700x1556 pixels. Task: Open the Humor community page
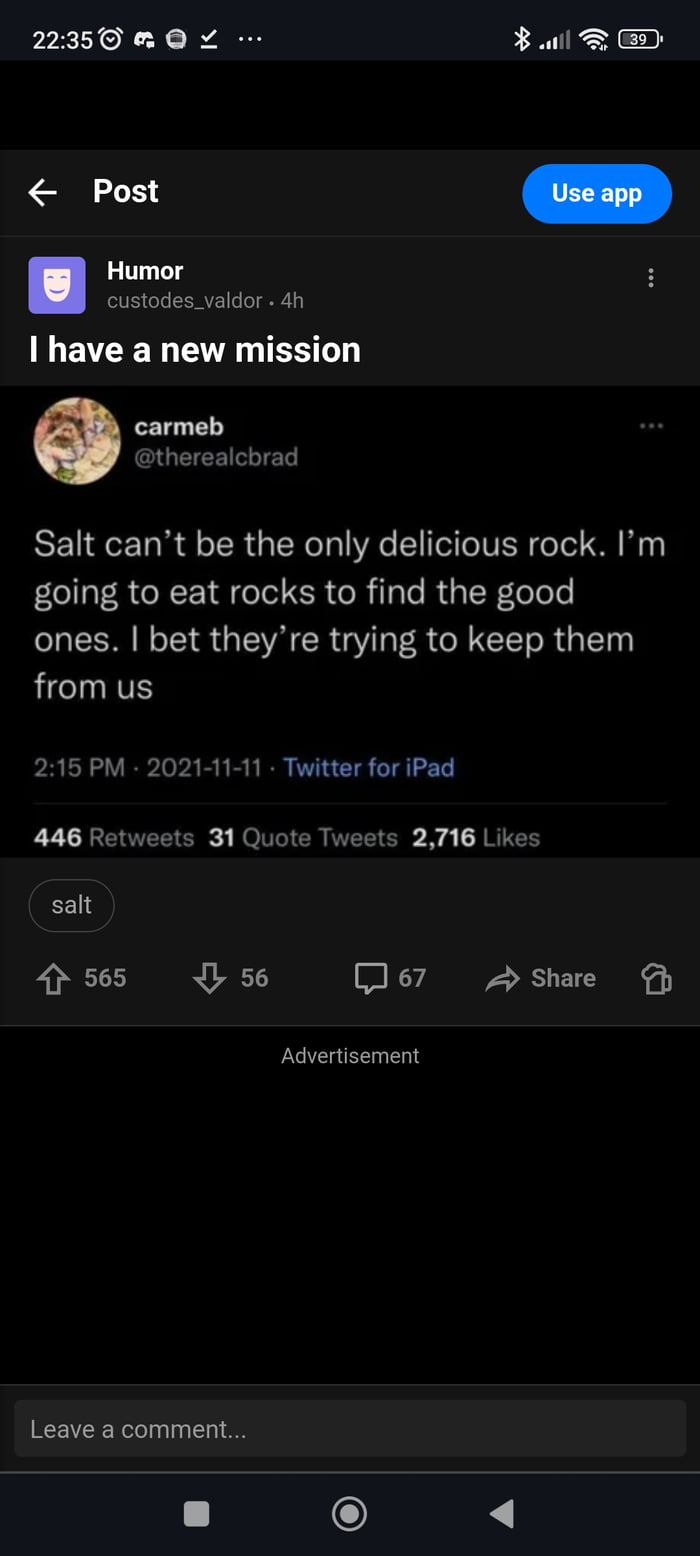pos(145,270)
